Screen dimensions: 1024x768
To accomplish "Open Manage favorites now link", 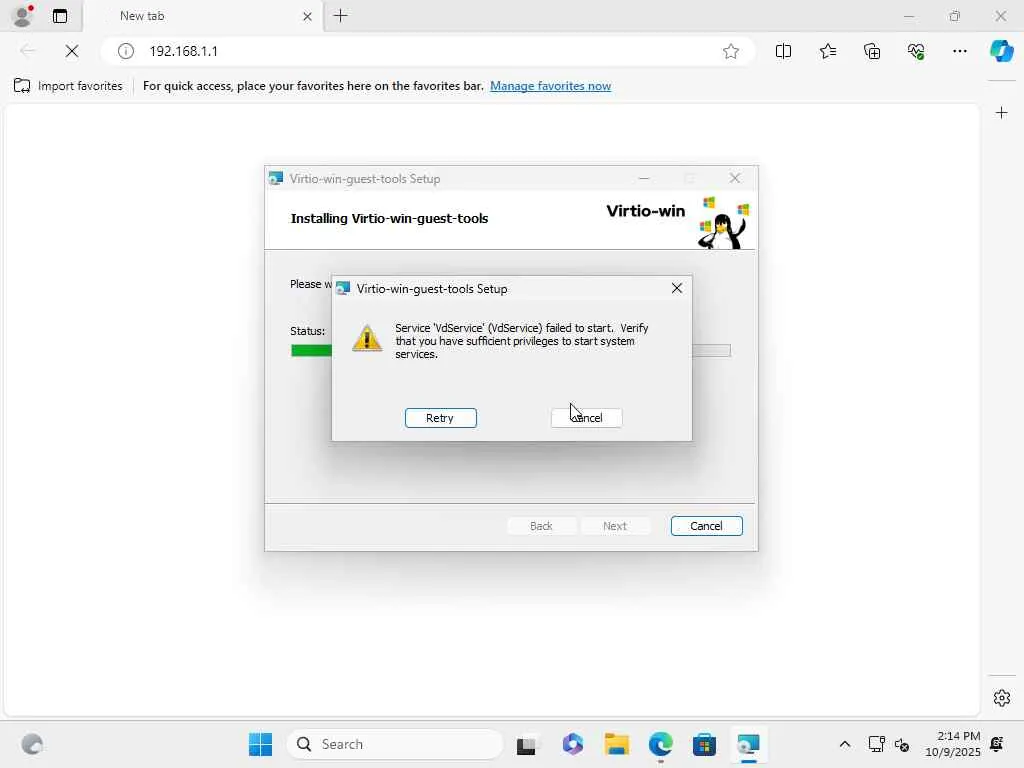I will pos(551,86).
